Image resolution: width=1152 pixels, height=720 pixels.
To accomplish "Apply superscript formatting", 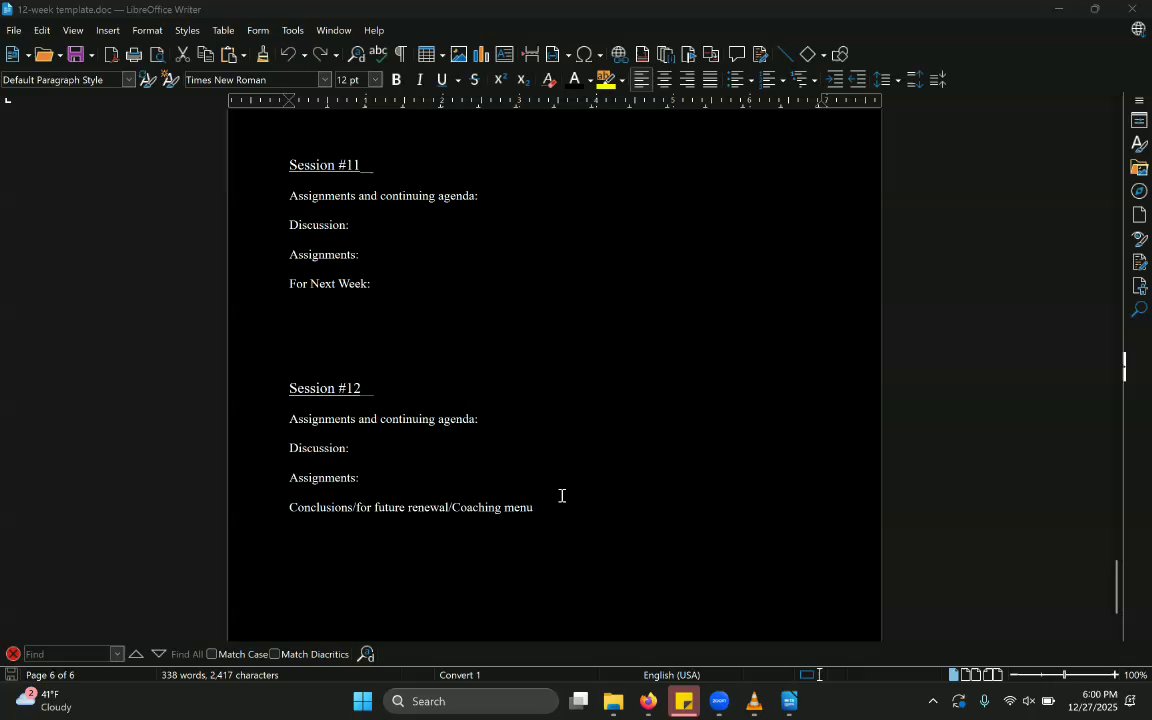I will pos(500,79).
